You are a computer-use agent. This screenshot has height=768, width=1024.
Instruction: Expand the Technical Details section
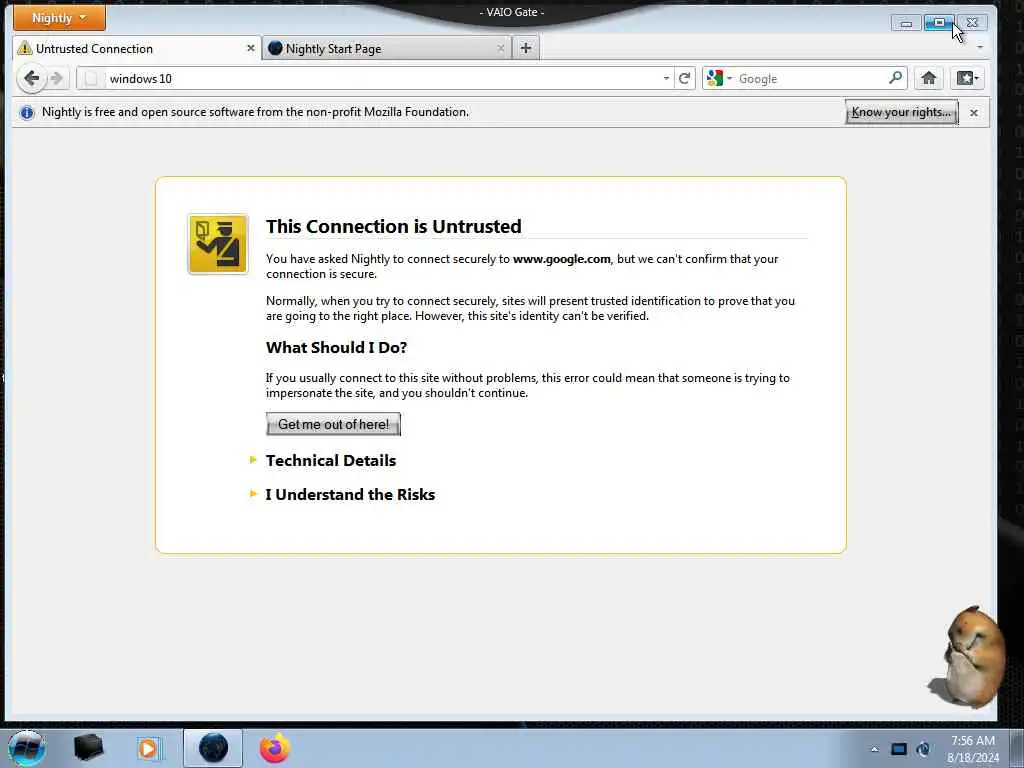pos(330,460)
